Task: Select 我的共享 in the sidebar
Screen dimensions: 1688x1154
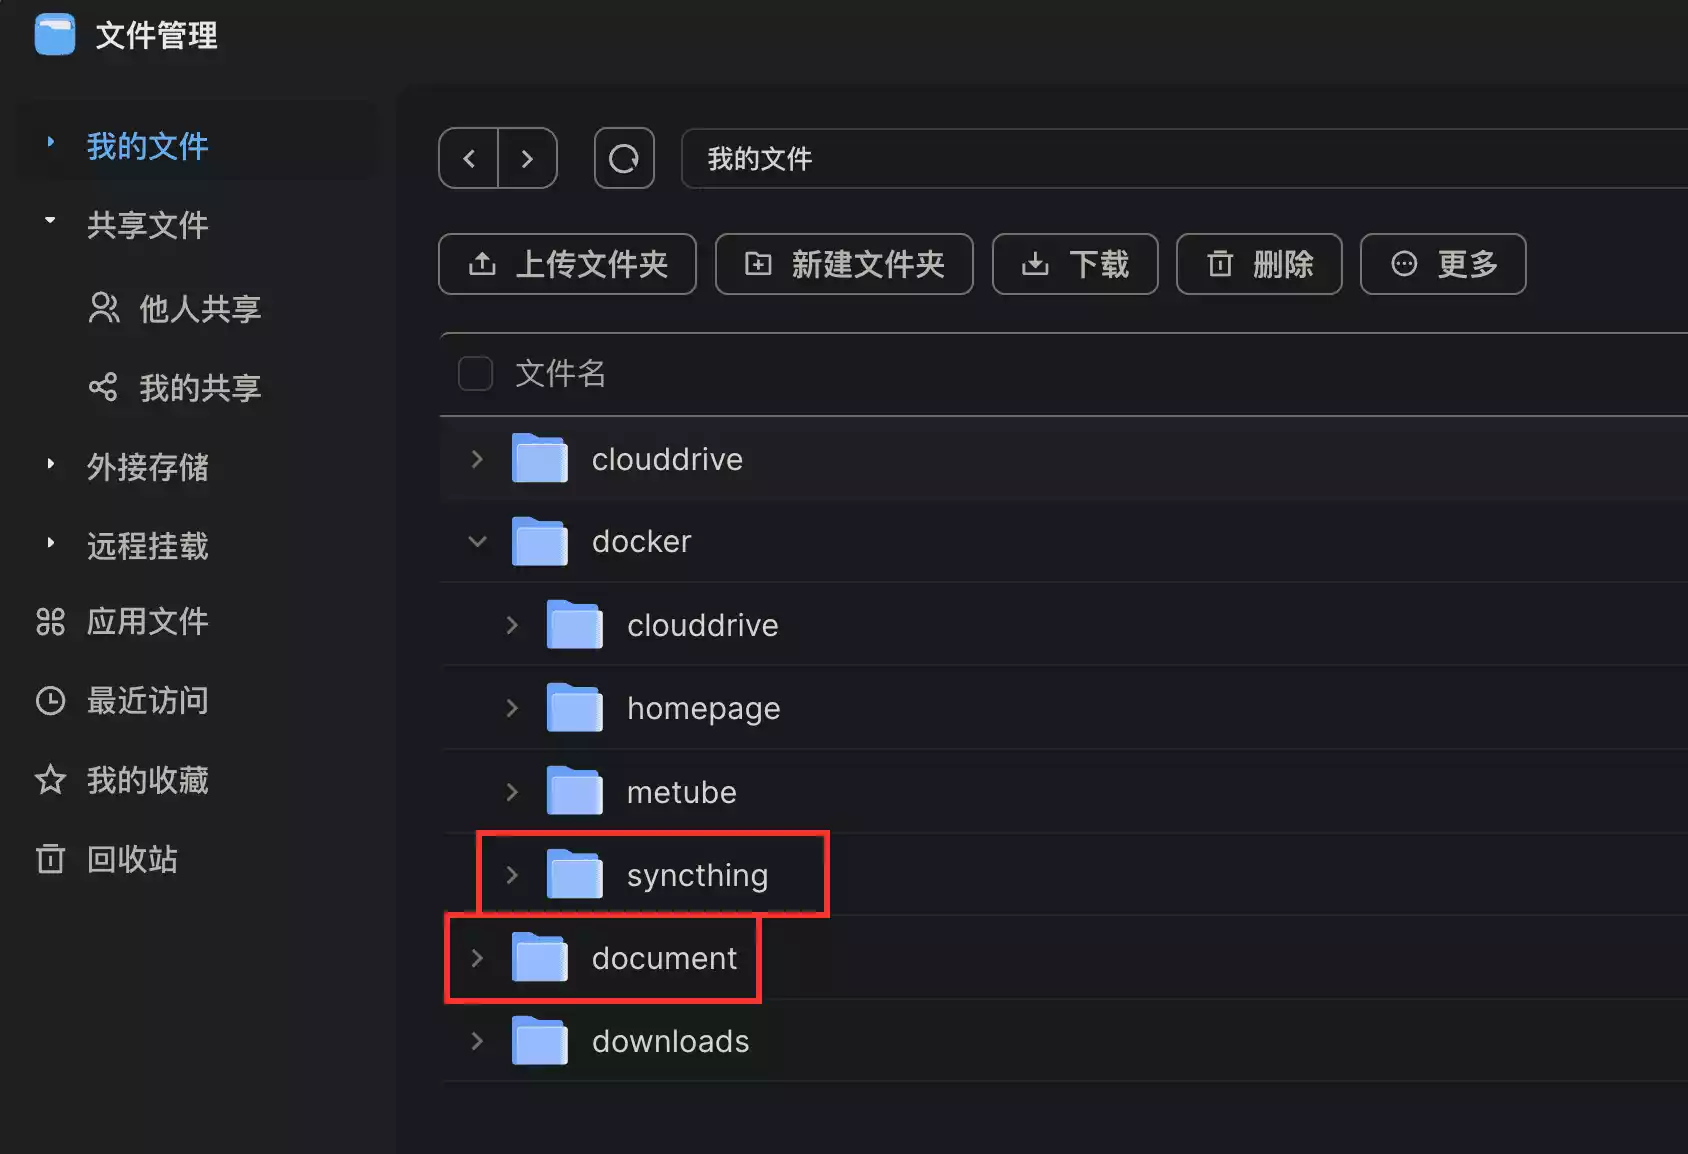Action: pos(199,387)
